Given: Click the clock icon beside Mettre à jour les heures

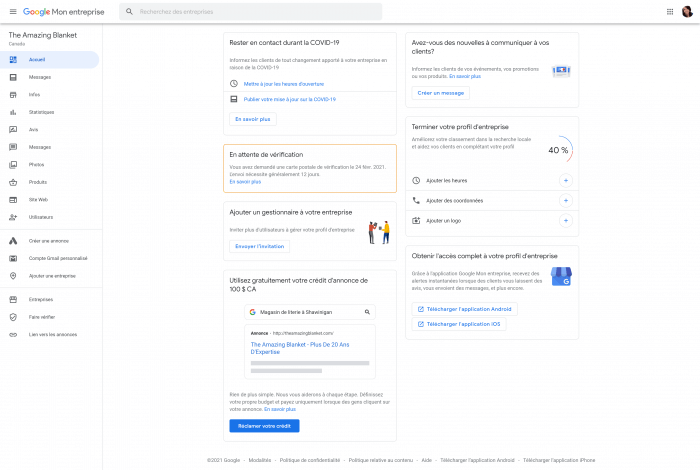Looking at the screenshot, I should [233, 83].
